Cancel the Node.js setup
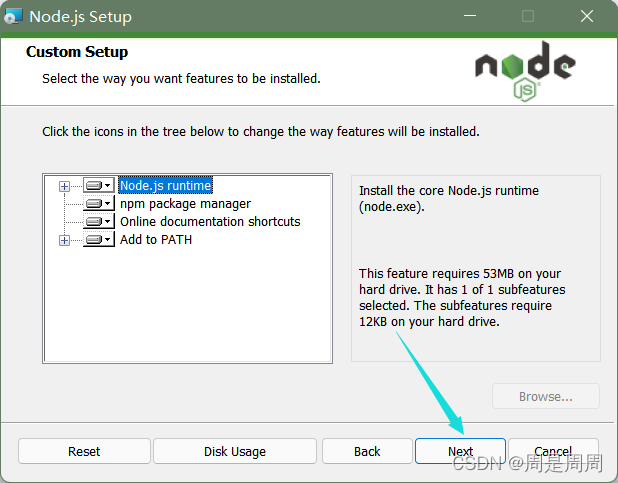The image size is (618, 483). (553, 451)
